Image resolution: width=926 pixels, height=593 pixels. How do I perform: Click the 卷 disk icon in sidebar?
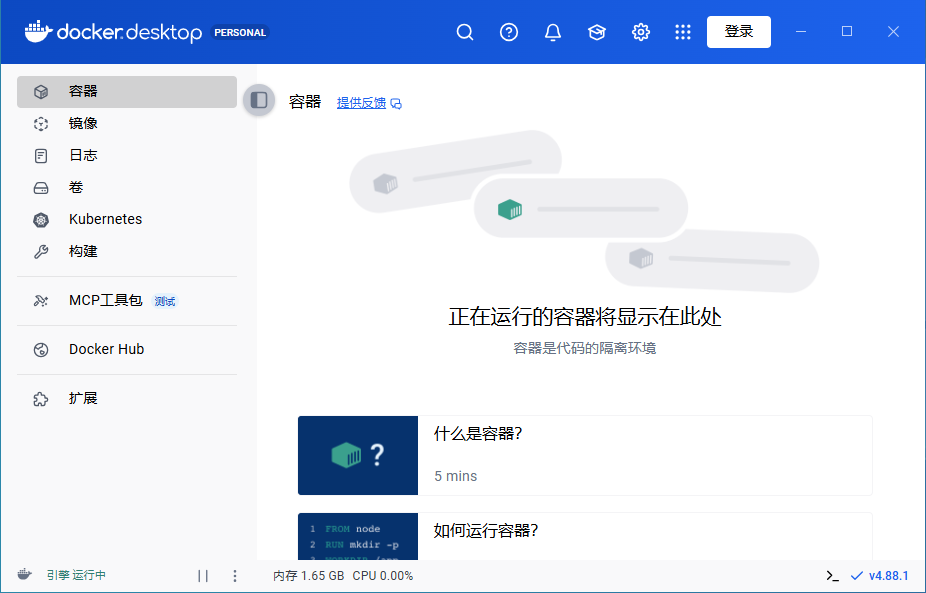41,188
